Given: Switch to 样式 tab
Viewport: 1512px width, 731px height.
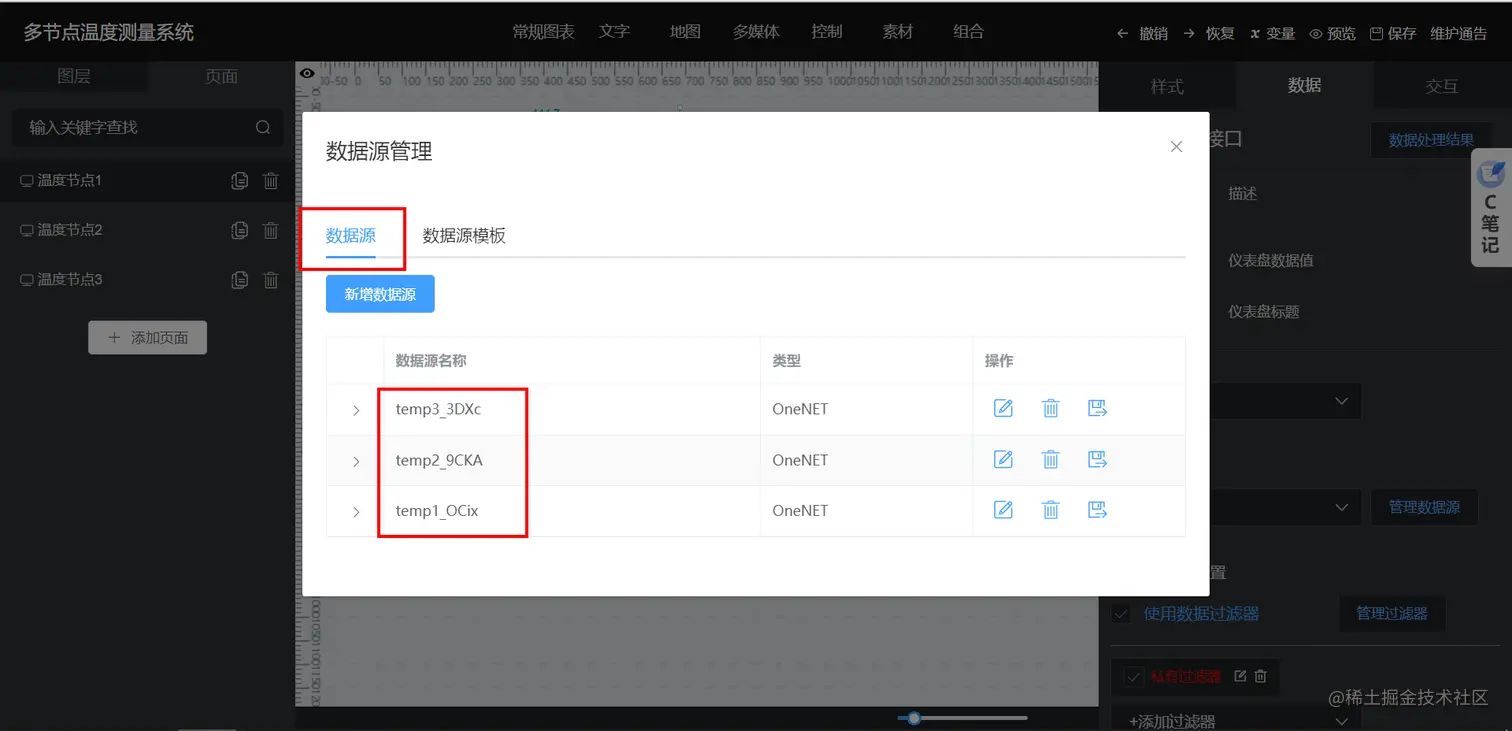Looking at the screenshot, I should coord(1167,86).
